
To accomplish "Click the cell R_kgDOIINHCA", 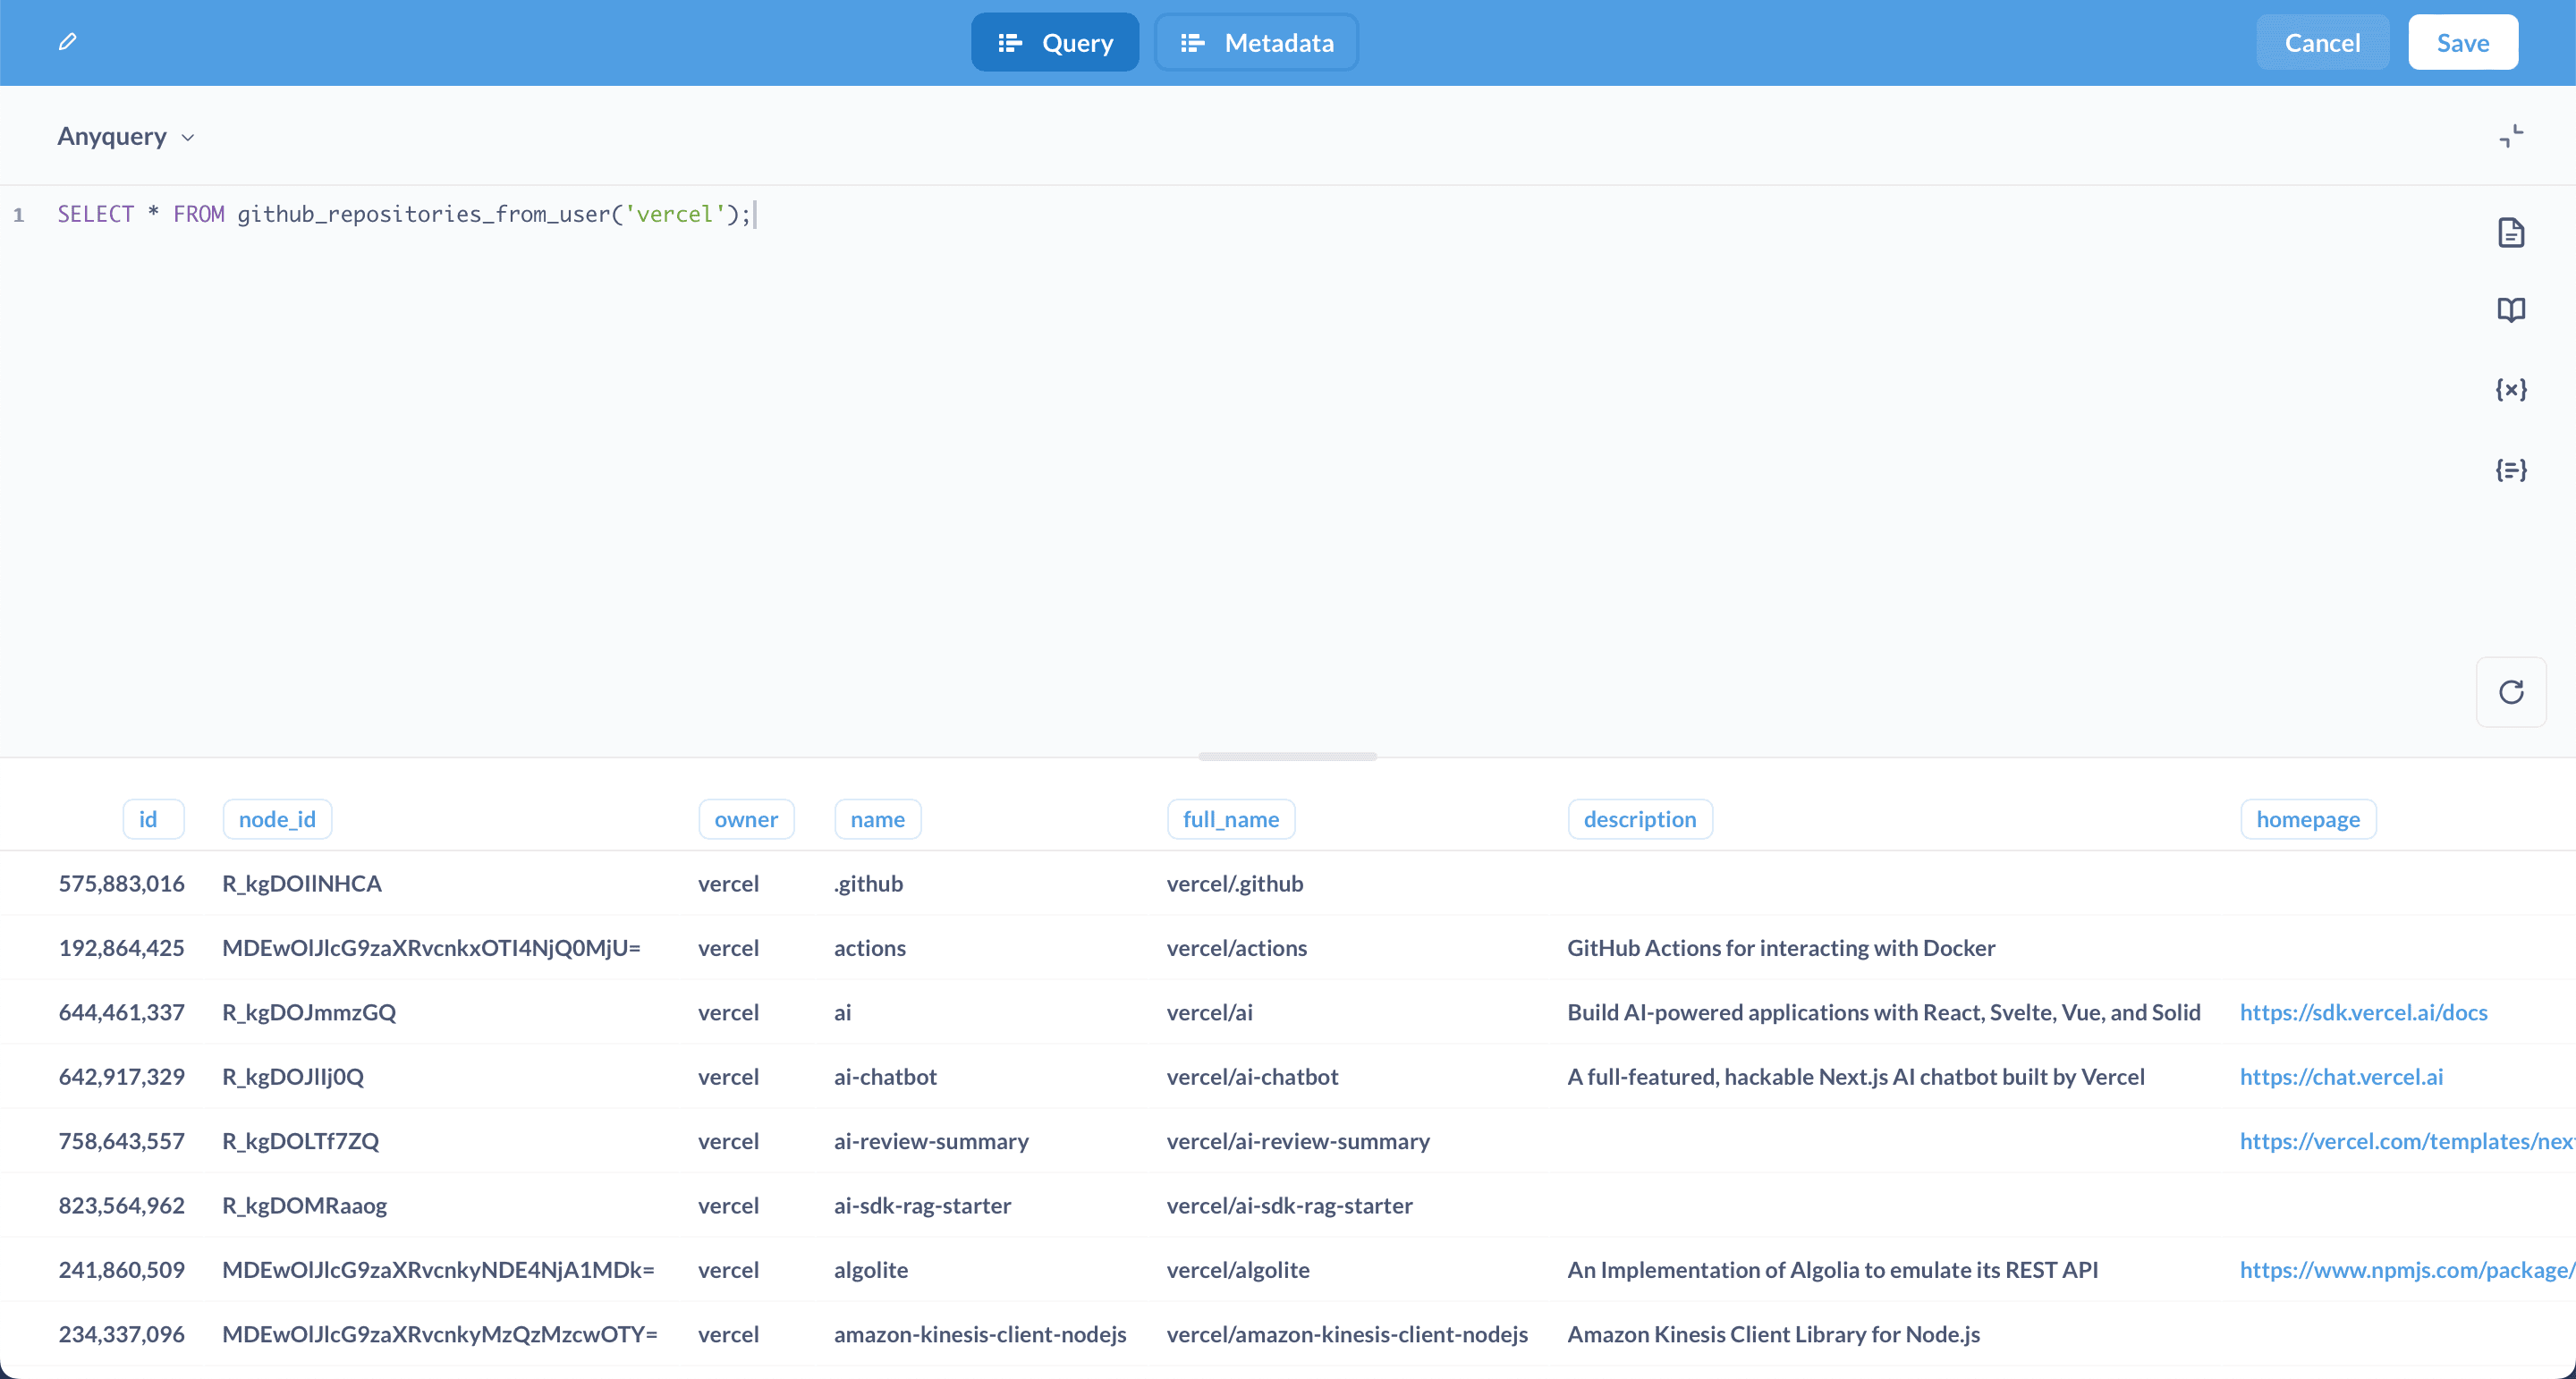I will (302, 883).
